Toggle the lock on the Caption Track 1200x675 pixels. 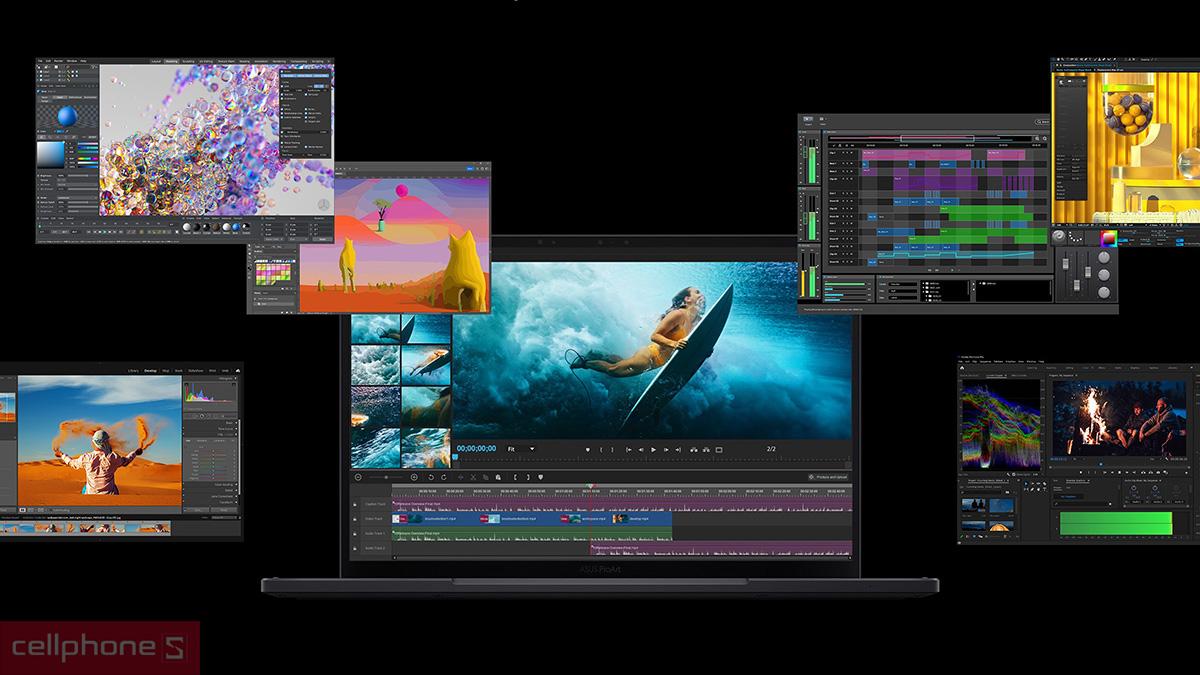click(x=357, y=504)
